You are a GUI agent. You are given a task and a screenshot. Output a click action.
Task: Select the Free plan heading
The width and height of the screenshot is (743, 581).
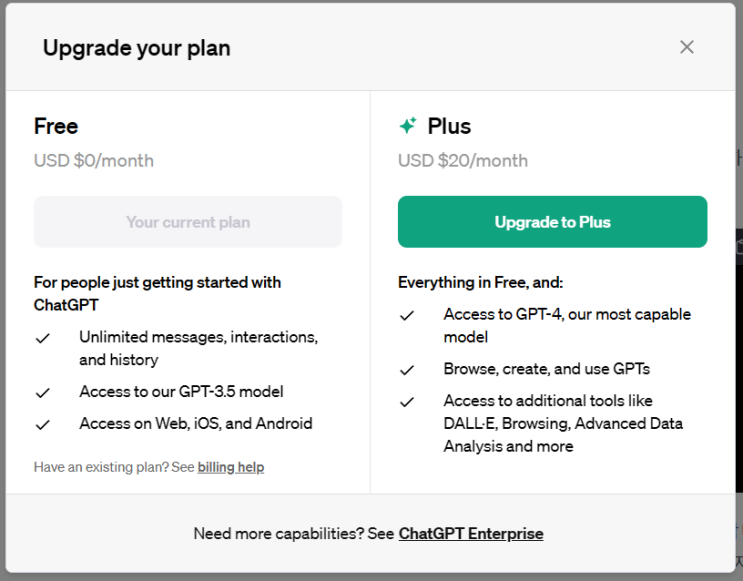click(56, 126)
